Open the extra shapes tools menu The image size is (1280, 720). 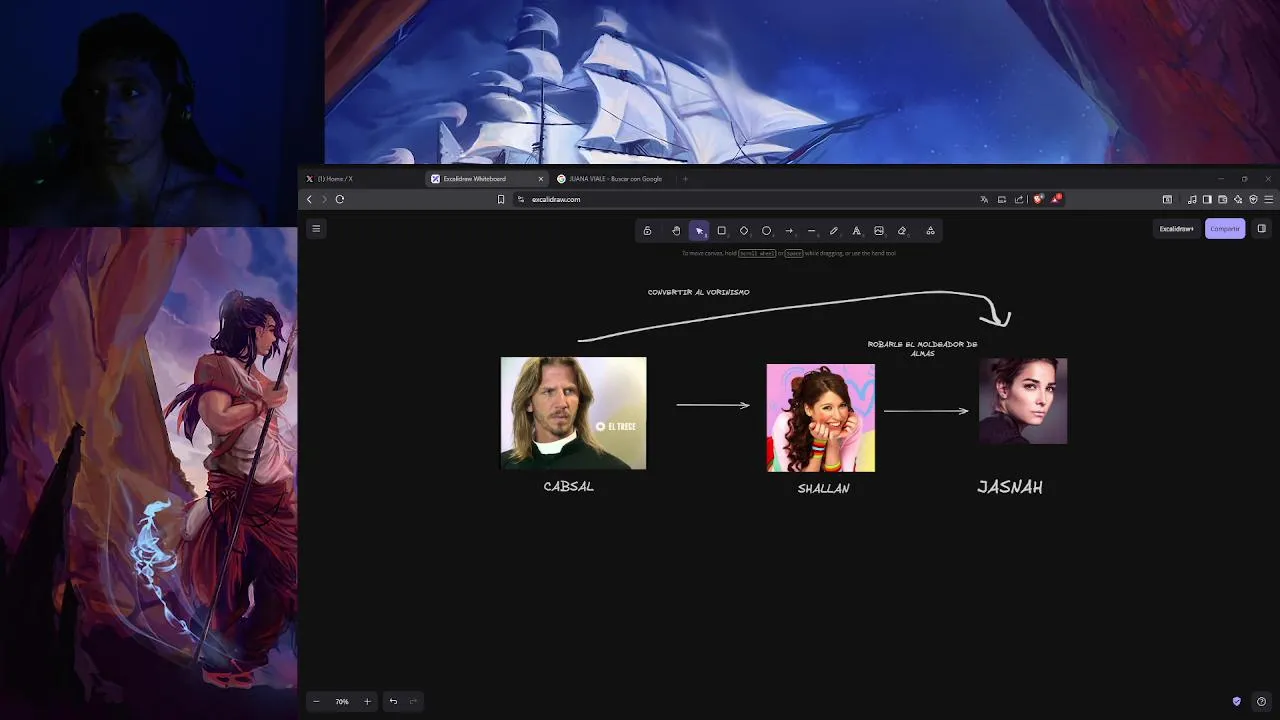click(930, 231)
